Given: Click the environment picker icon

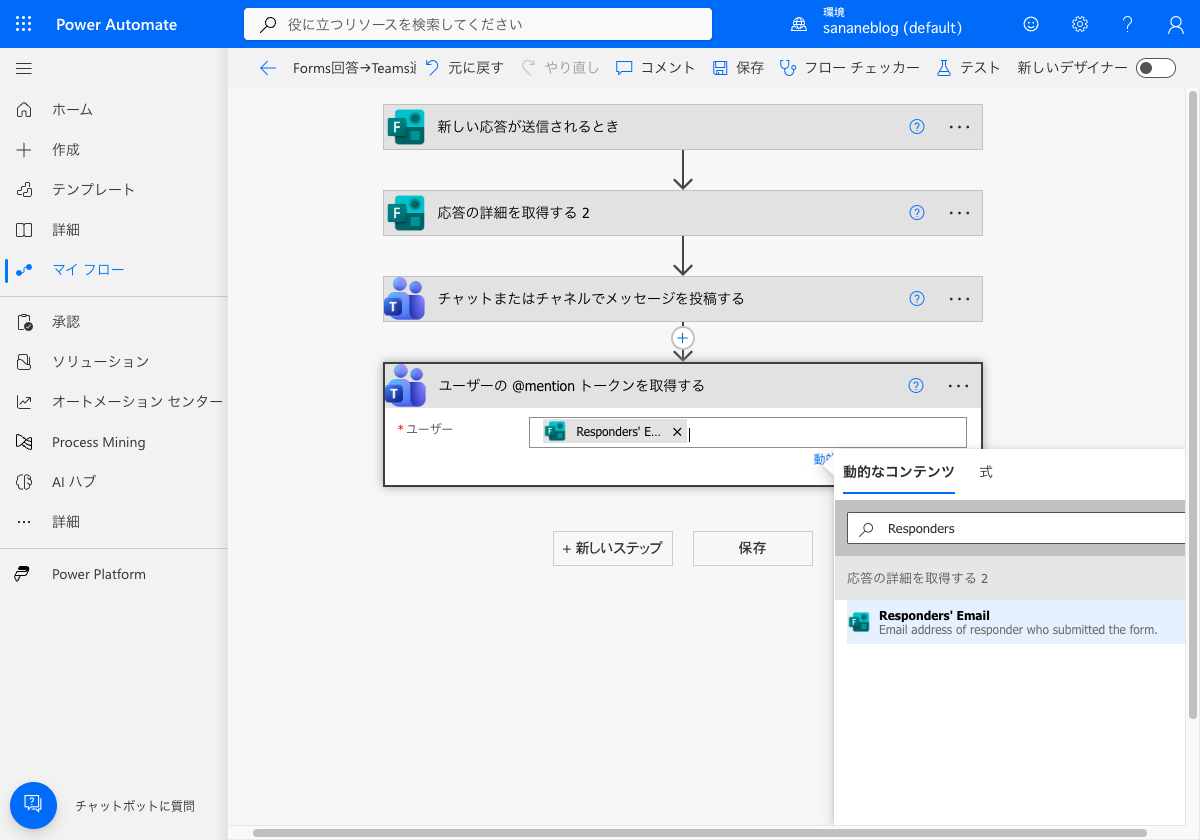Looking at the screenshot, I should coord(799,24).
